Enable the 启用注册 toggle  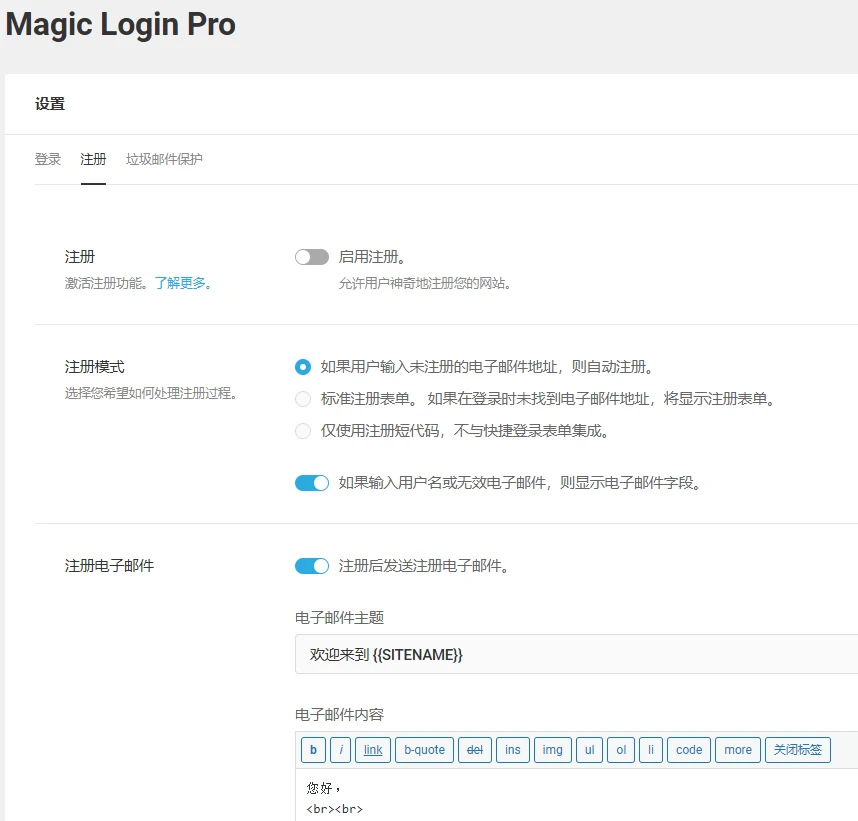tap(311, 256)
